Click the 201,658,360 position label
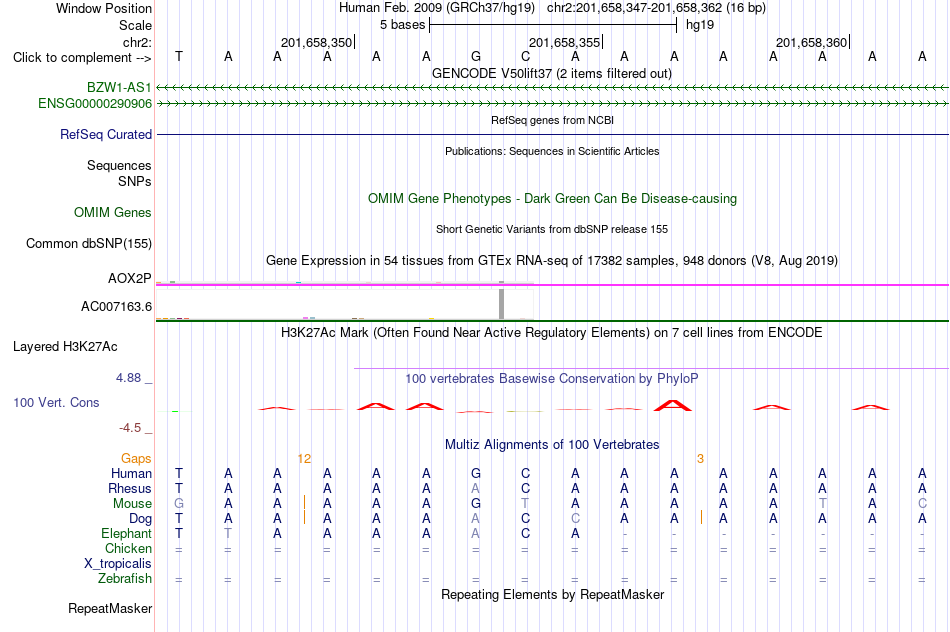 pyautogui.click(x=811, y=42)
